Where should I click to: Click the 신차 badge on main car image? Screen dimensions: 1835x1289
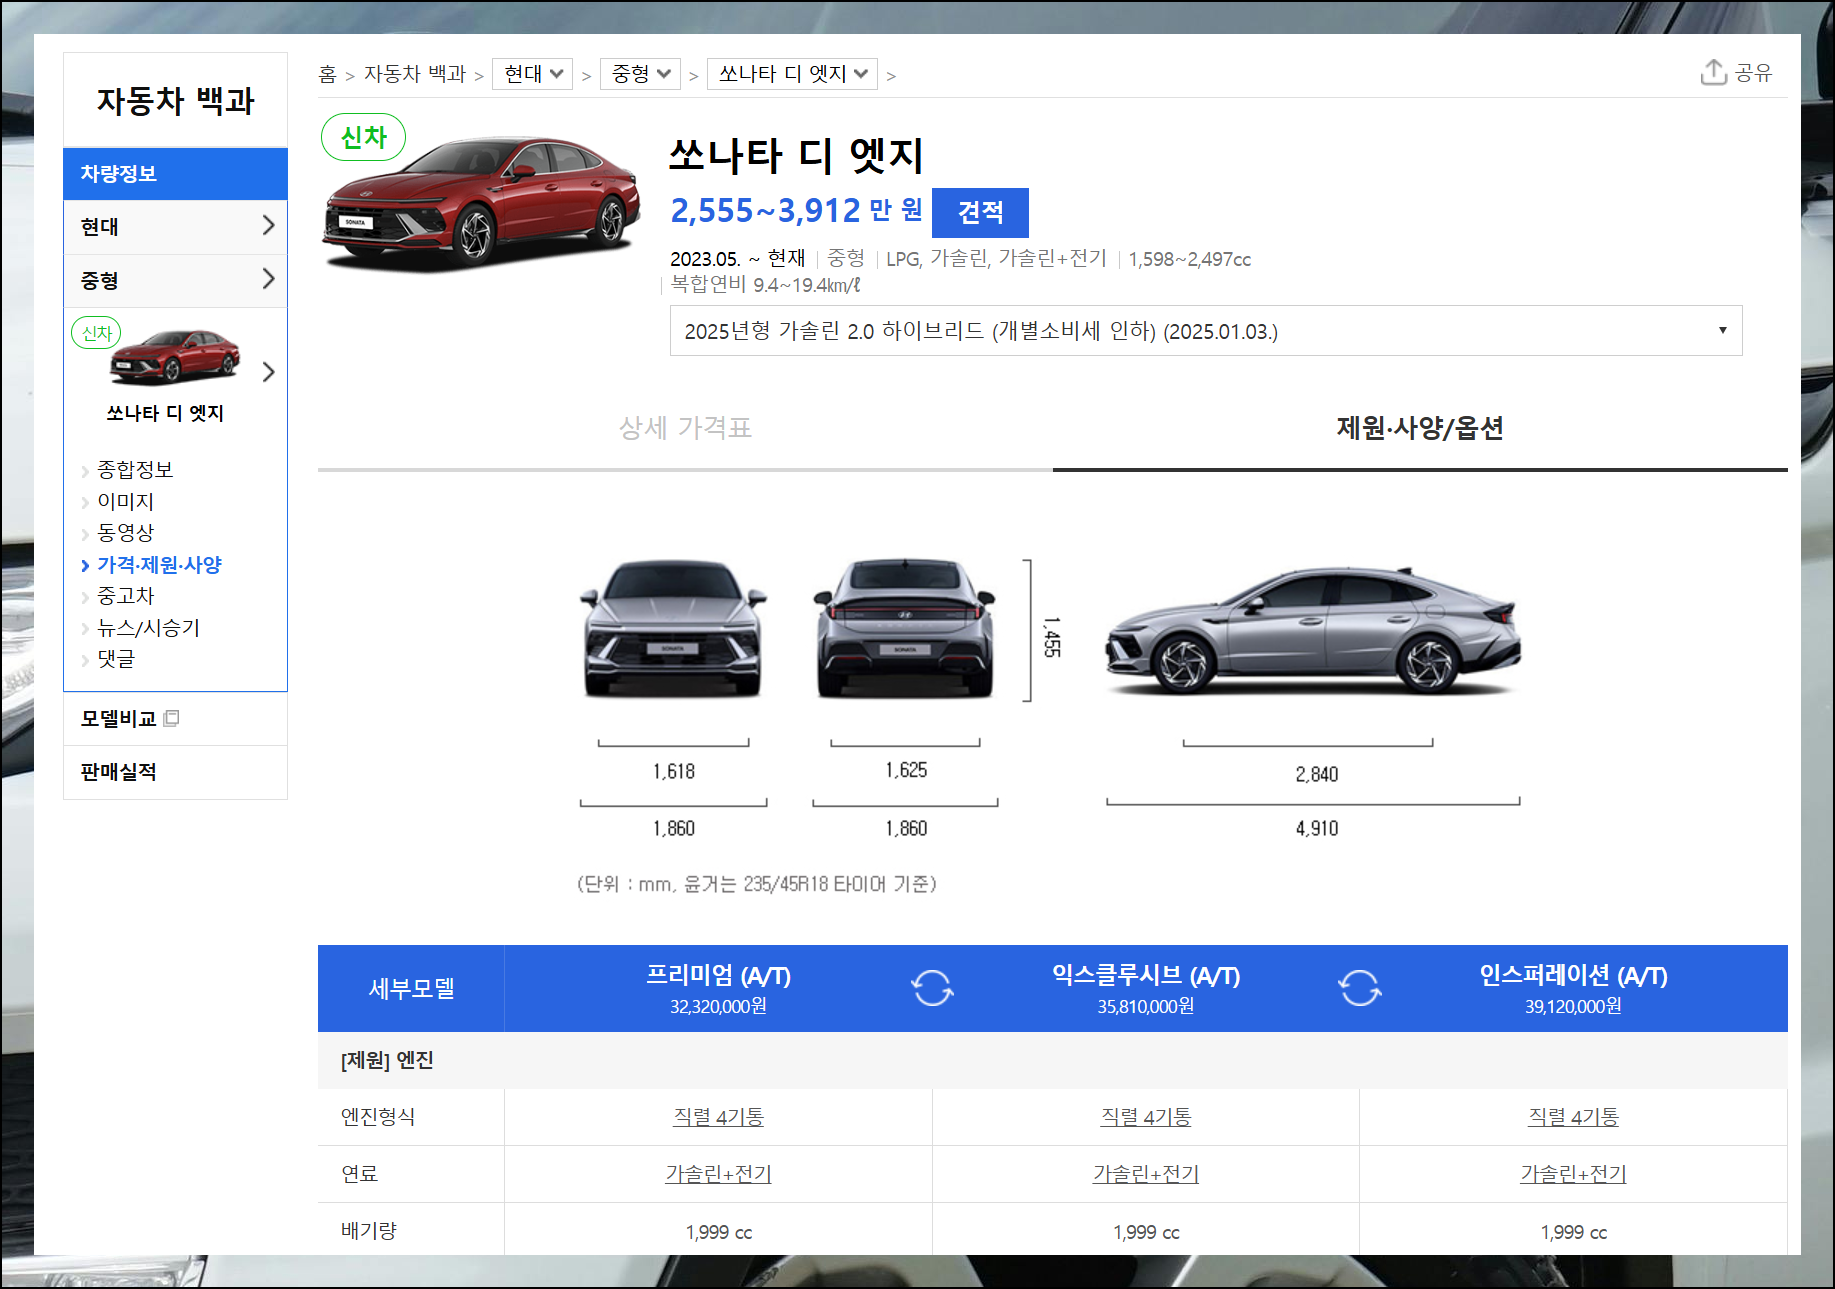363,137
